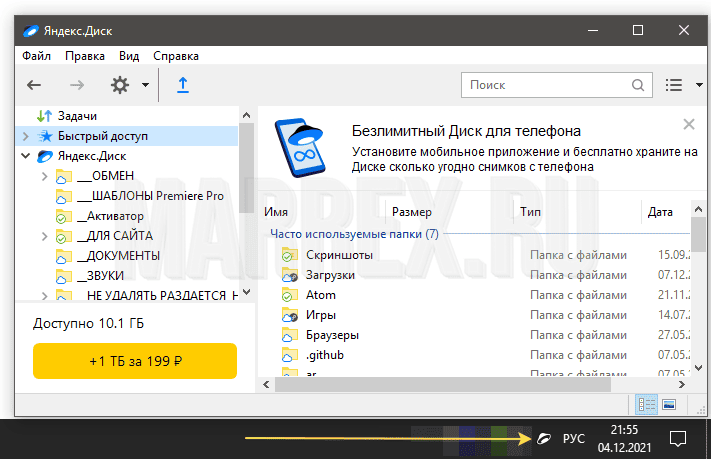
Task: Collapse the Яндекс.Диск tree node
Action: point(26,156)
